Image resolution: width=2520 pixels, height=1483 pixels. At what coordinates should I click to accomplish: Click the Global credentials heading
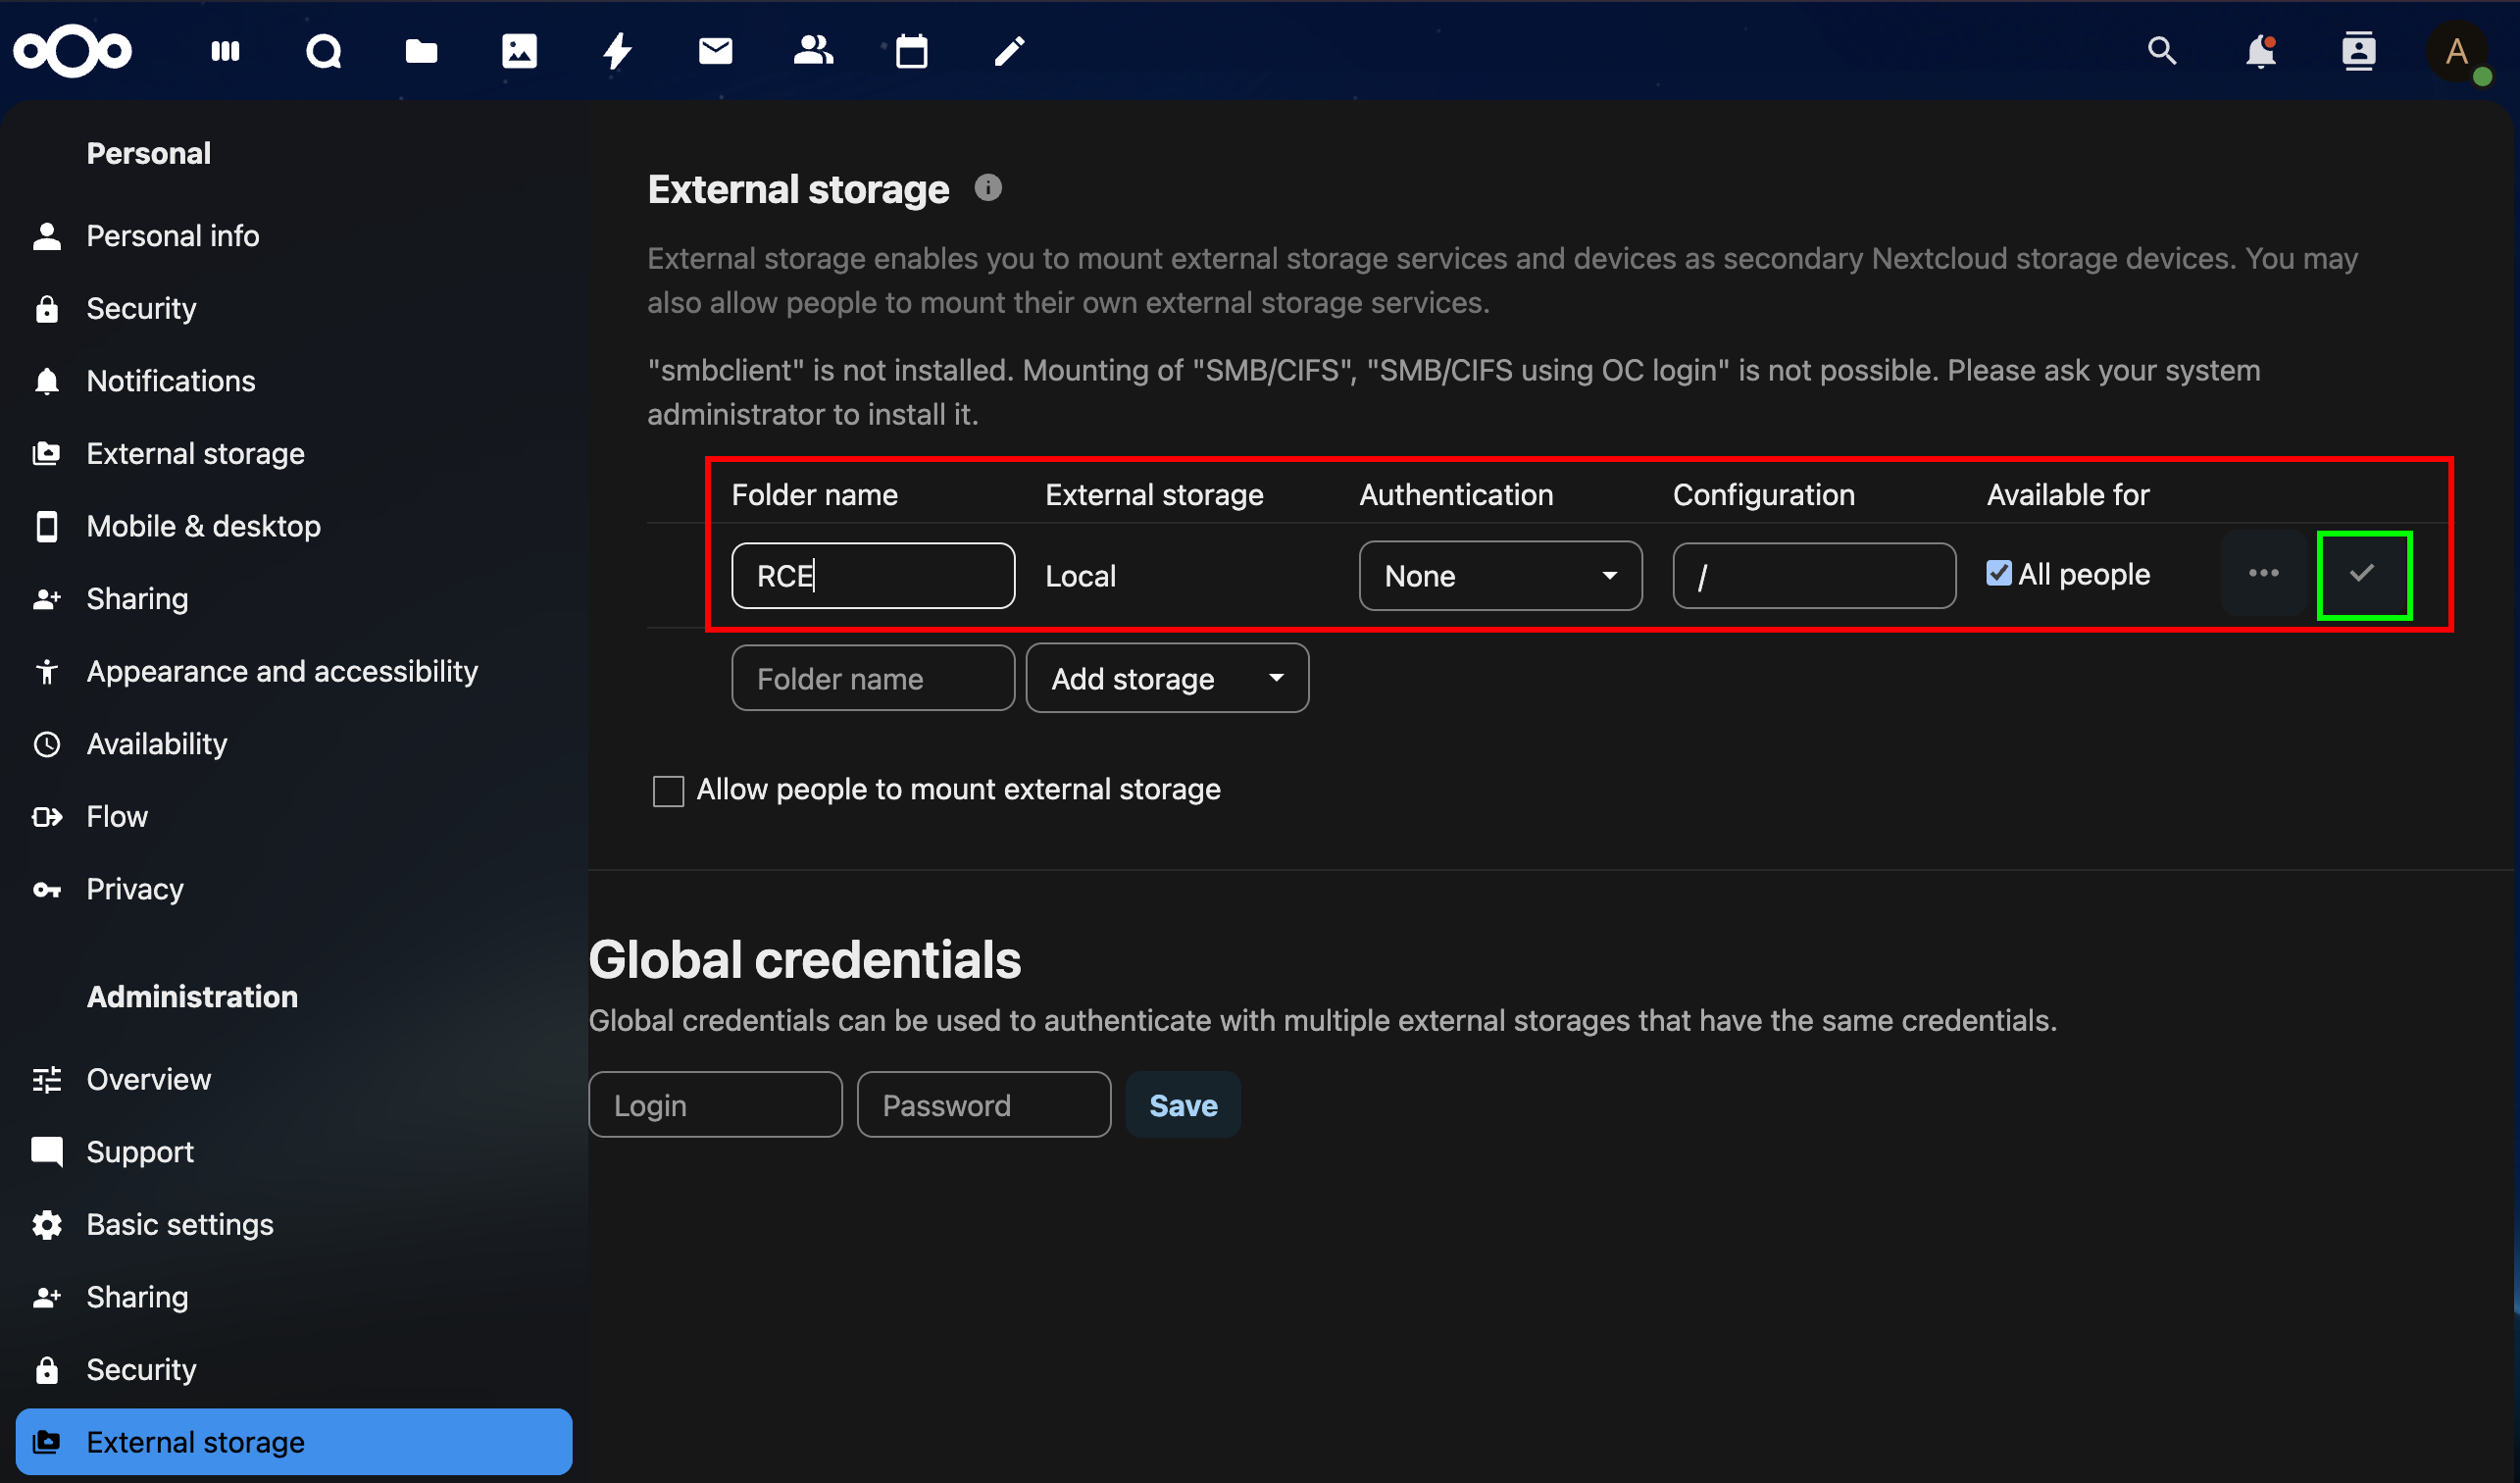pos(805,960)
